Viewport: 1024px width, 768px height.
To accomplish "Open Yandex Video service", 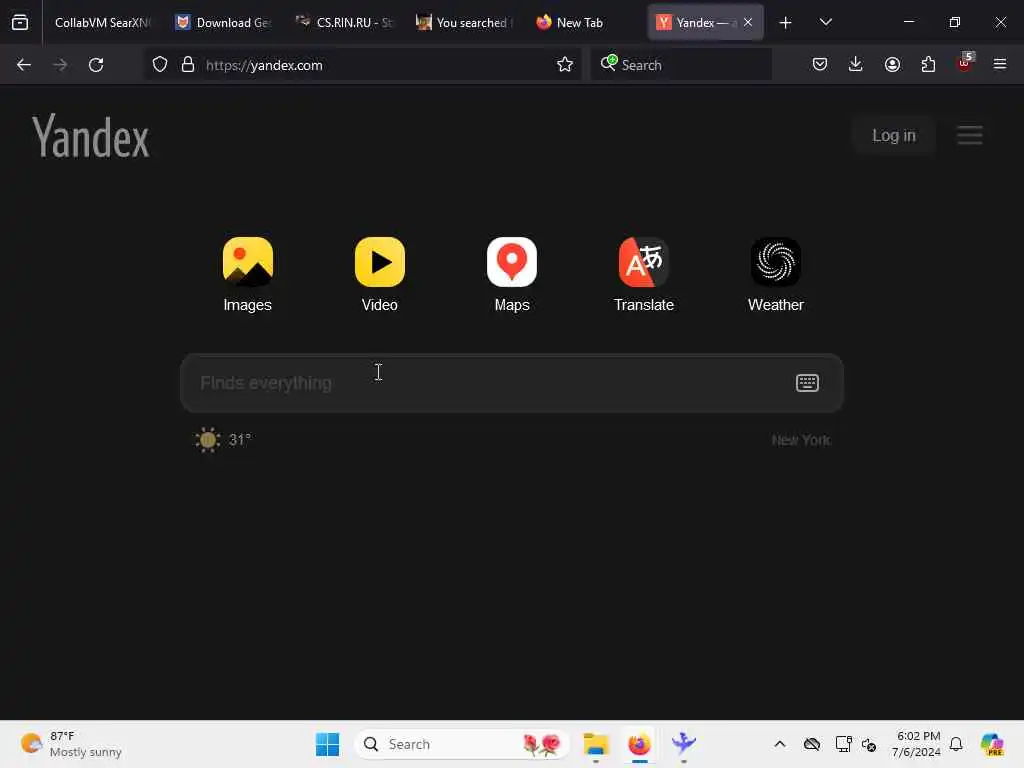I will [x=379, y=274].
